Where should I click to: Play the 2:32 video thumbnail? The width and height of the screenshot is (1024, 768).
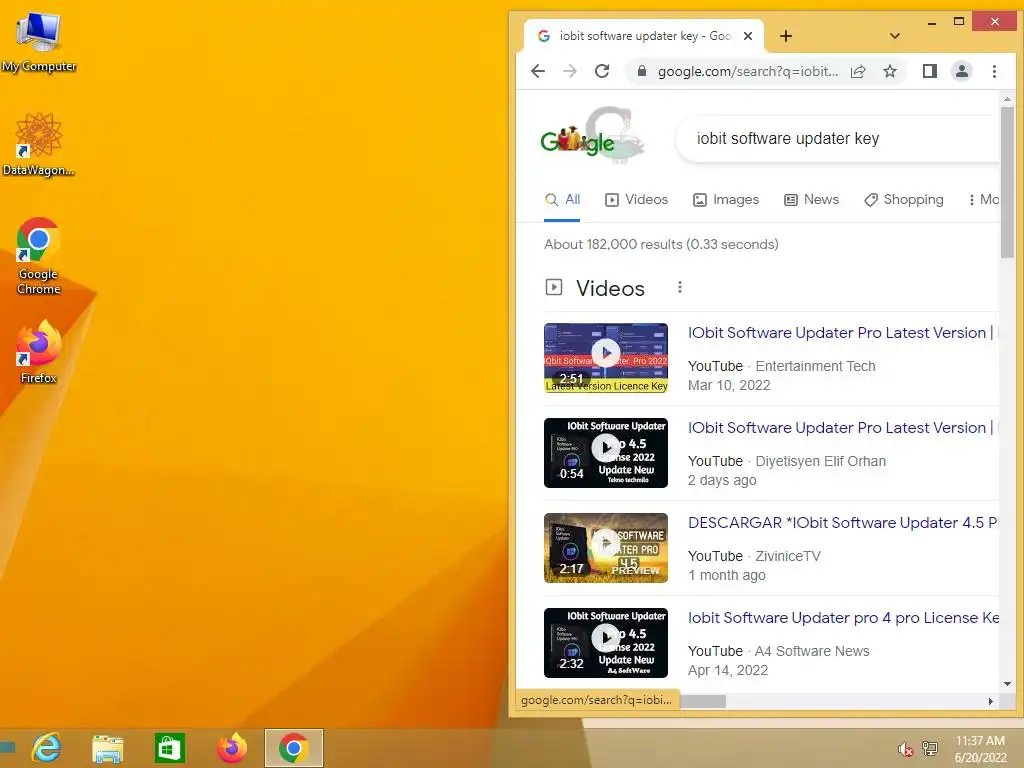click(x=606, y=643)
